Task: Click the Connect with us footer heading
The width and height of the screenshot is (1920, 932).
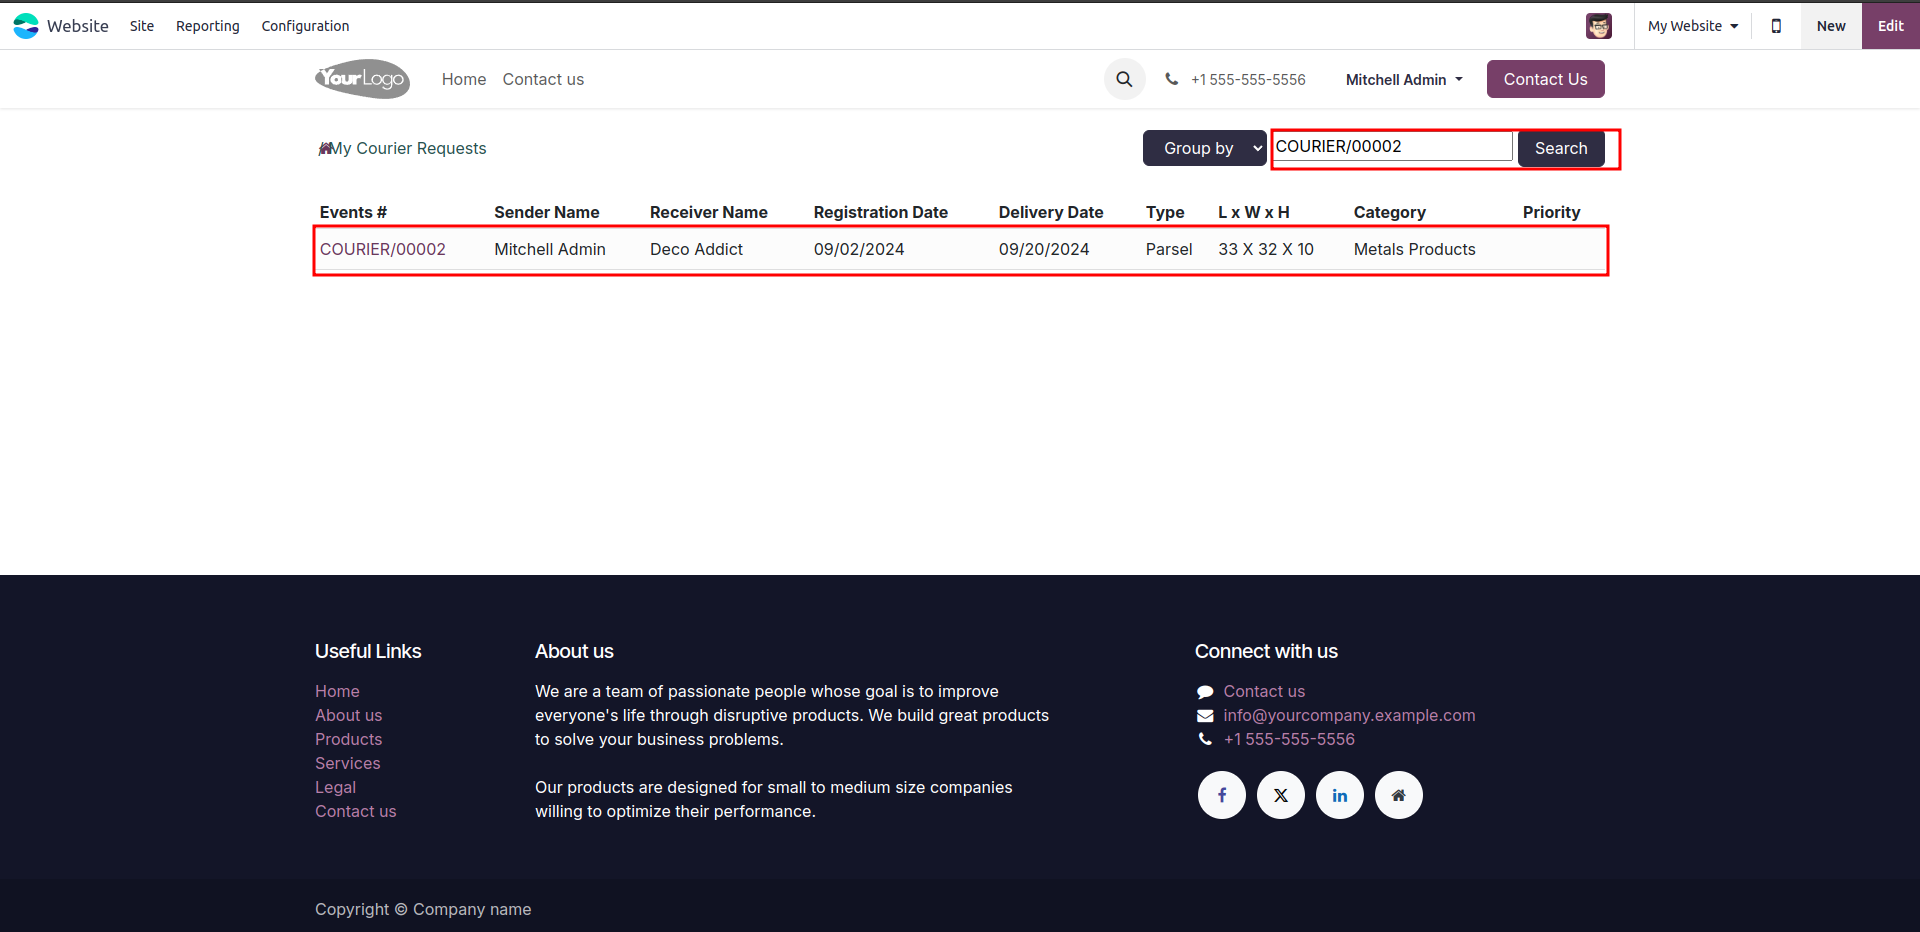Action: (1266, 651)
